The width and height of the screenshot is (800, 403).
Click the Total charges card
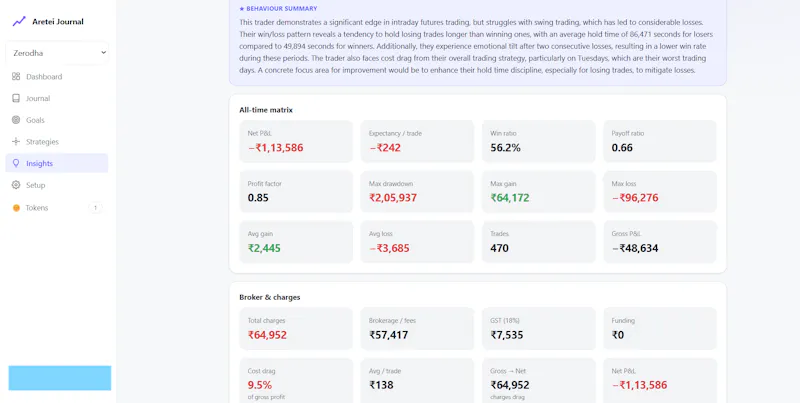(x=296, y=329)
